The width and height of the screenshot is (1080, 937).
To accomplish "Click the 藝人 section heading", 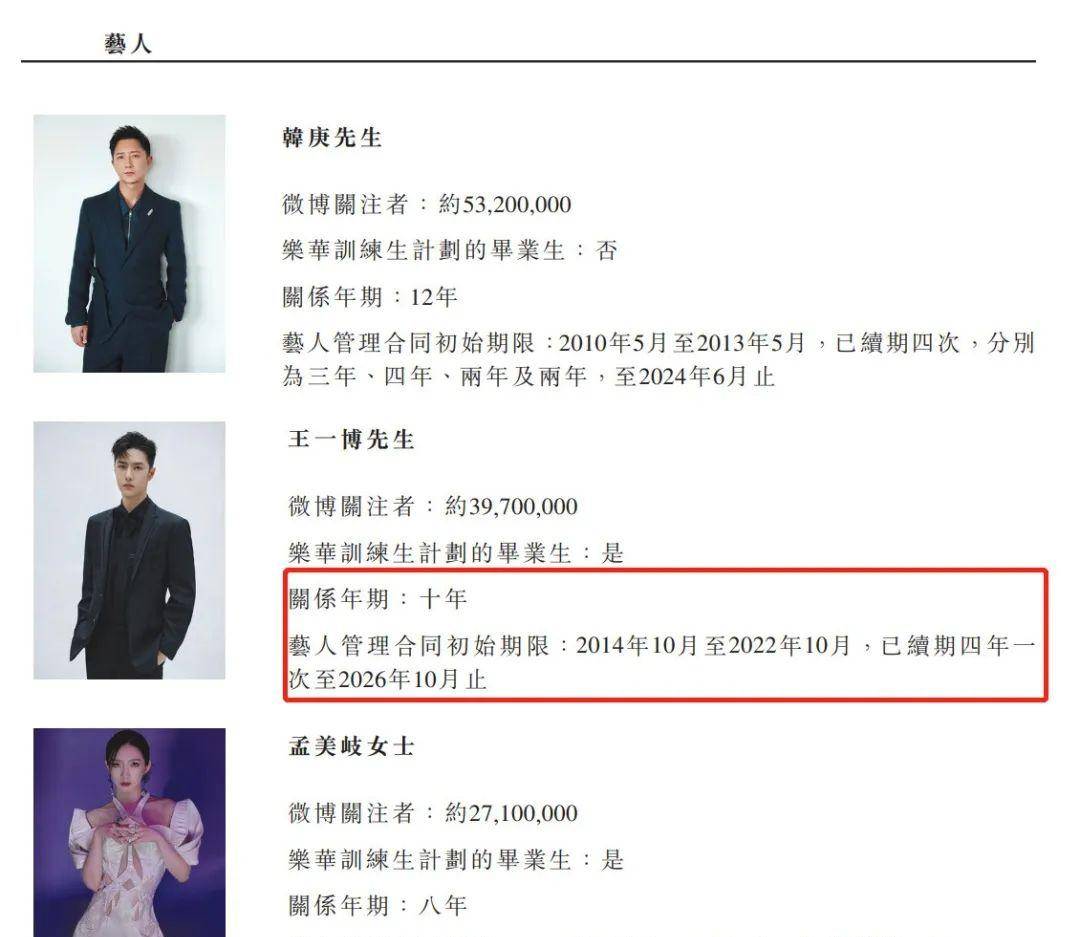I will (x=127, y=43).
